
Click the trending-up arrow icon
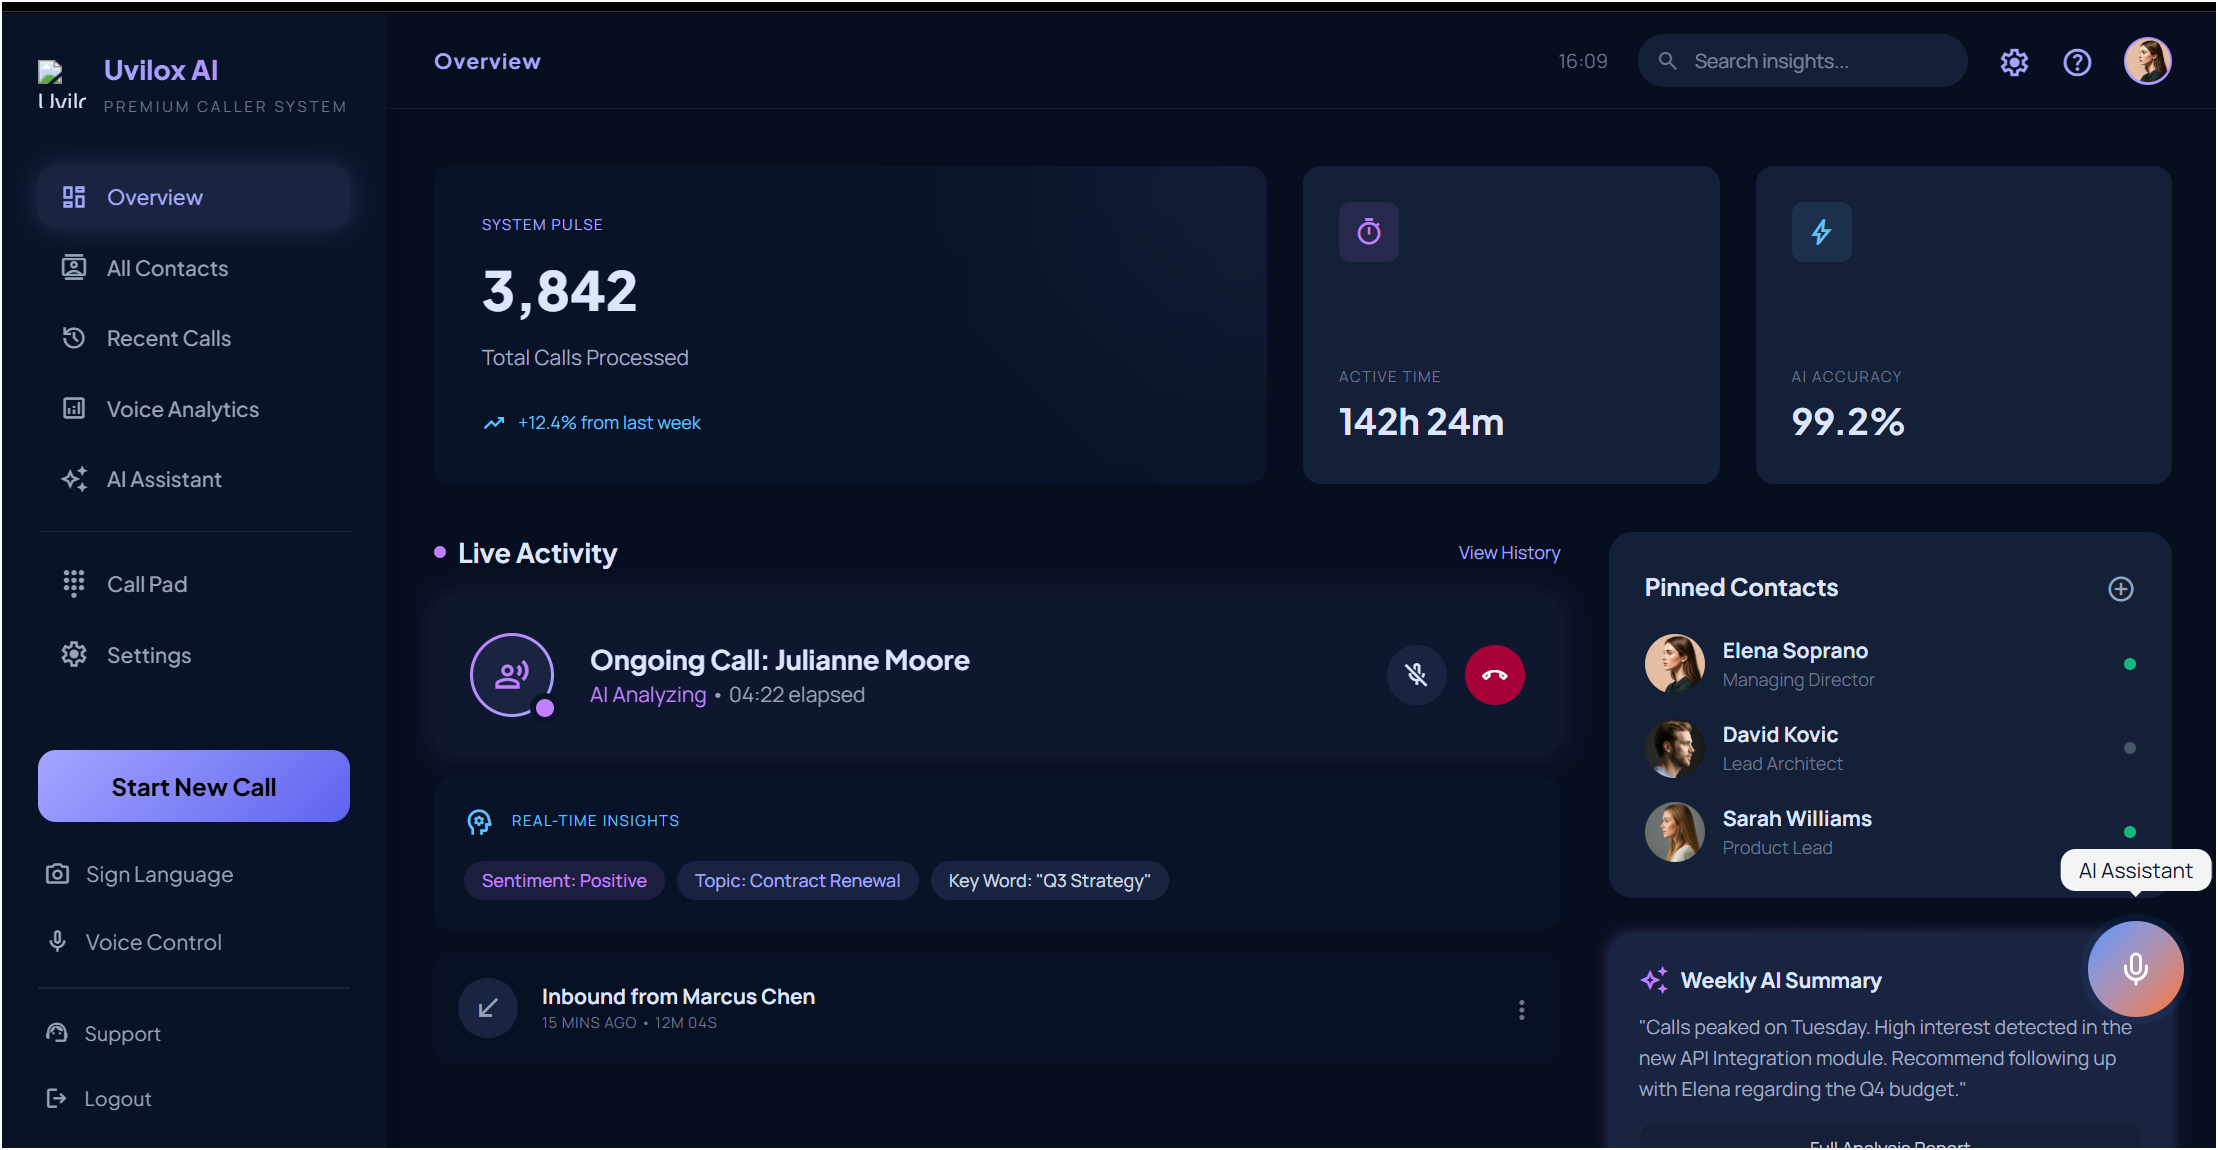click(x=494, y=423)
